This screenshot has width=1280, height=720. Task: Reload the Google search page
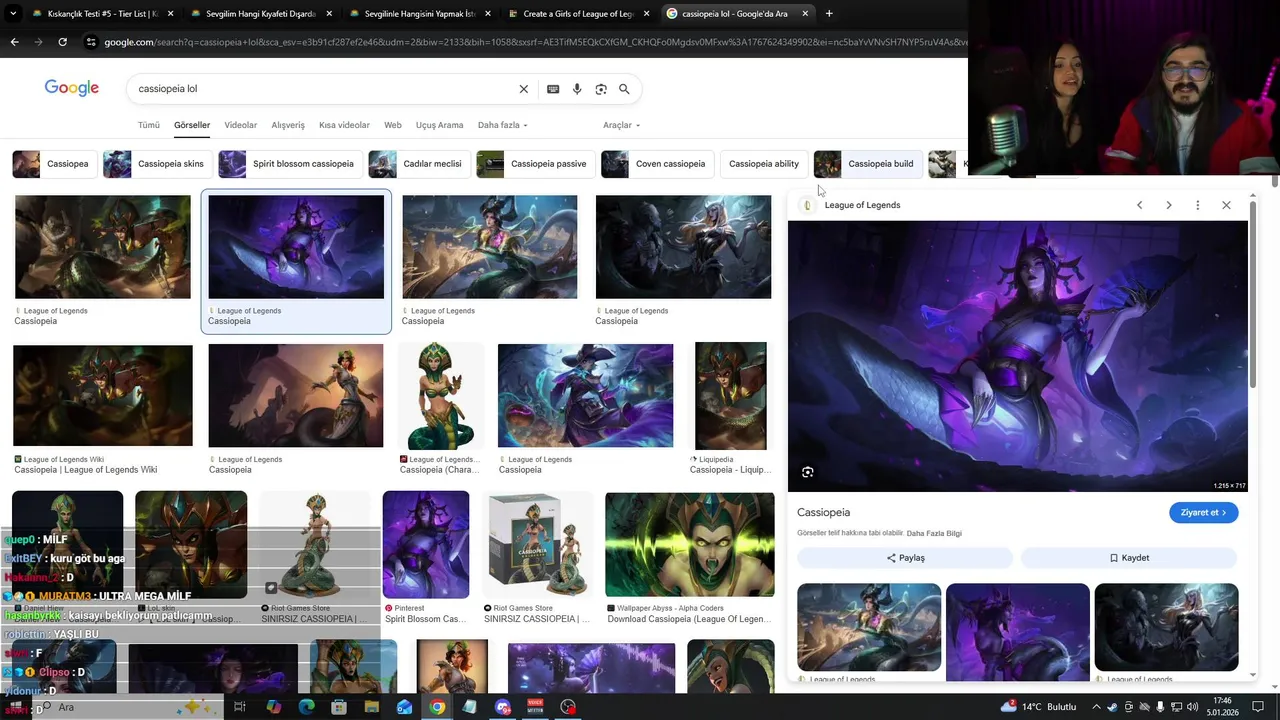click(62, 42)
